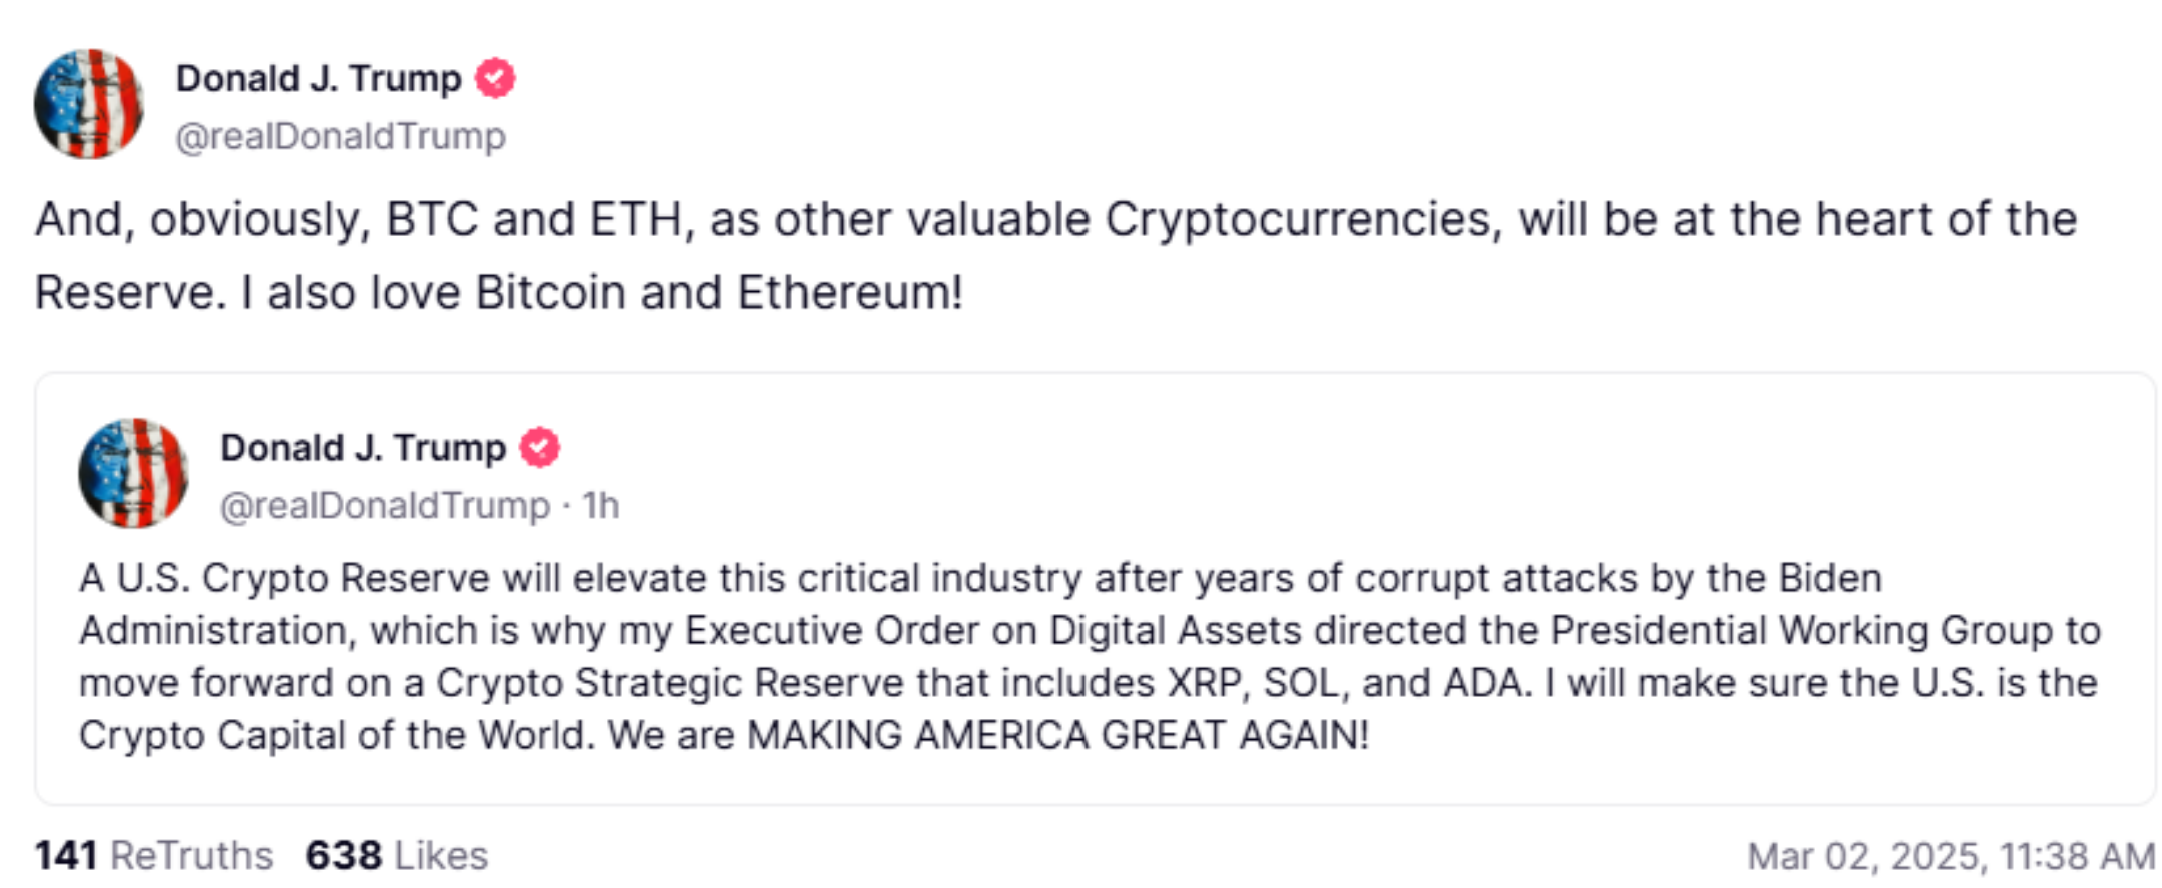The height and width of the screenshot is (888, 2162).
Task: Click the @realDonaldTrump handle on the main post
Action: (x=341, y=134)
